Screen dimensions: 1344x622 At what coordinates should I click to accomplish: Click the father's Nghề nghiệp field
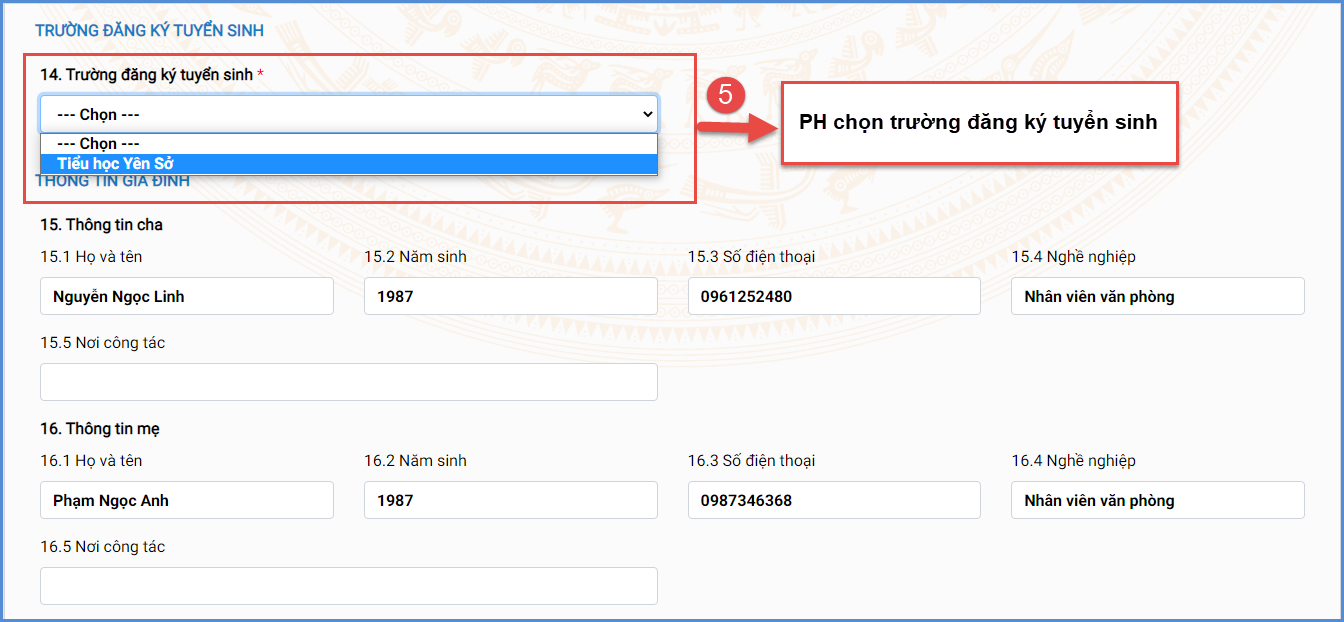click(x=1157, y=297)
